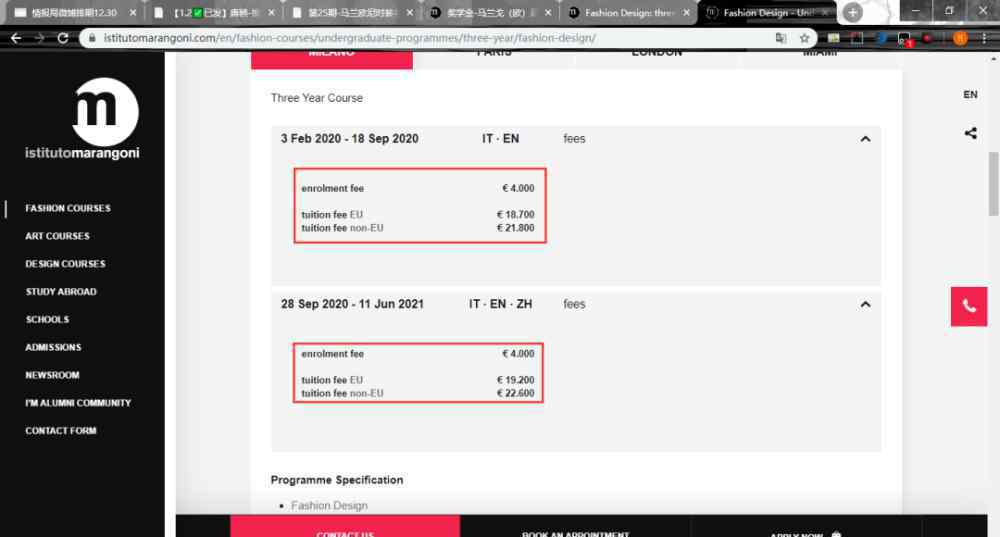Image resolution: width=1000 pixels, height=537 pixels.
Task: Click the '€ 22.600' non-EU tuition value
Action: pyautogui.click(x=515, y=394)
